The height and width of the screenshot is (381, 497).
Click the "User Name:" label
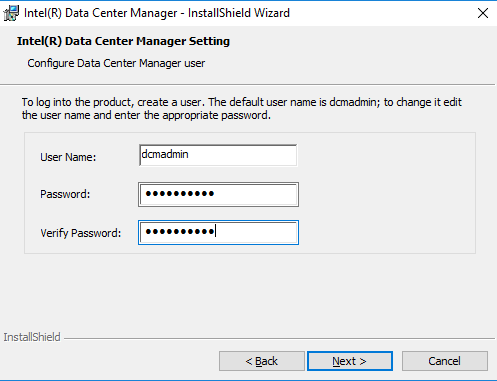(x=68, y=157)
